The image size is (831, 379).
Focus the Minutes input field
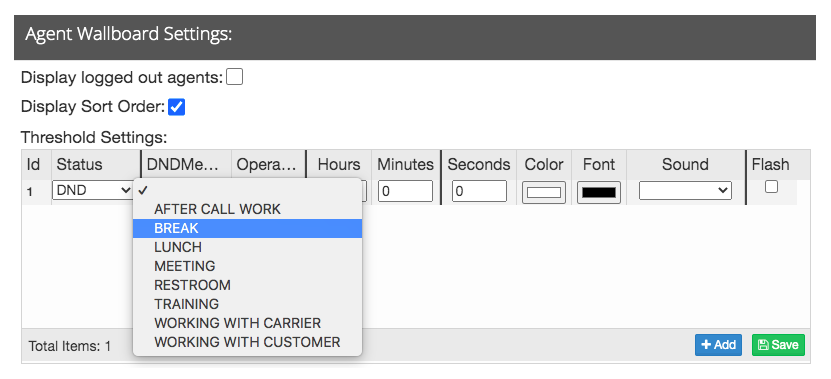[x=405, y=191]
